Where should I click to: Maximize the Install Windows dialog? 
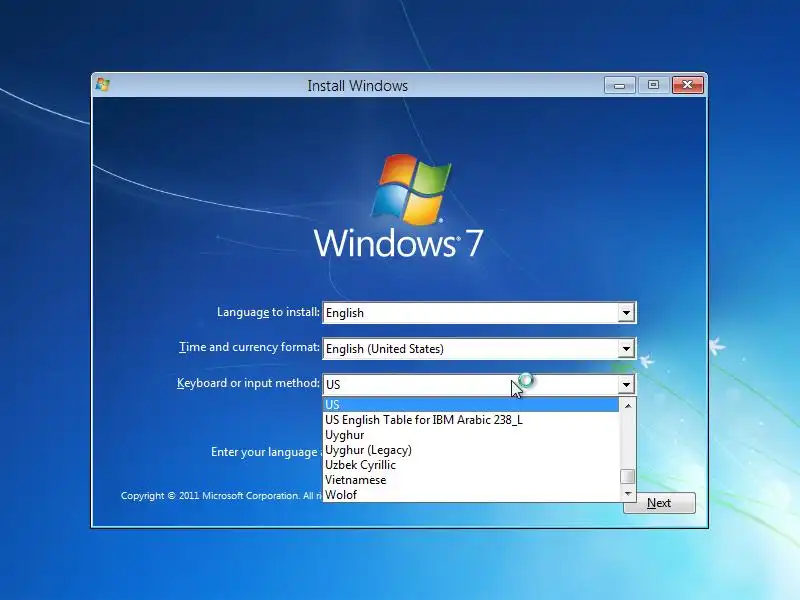click(x=653, y=85)
